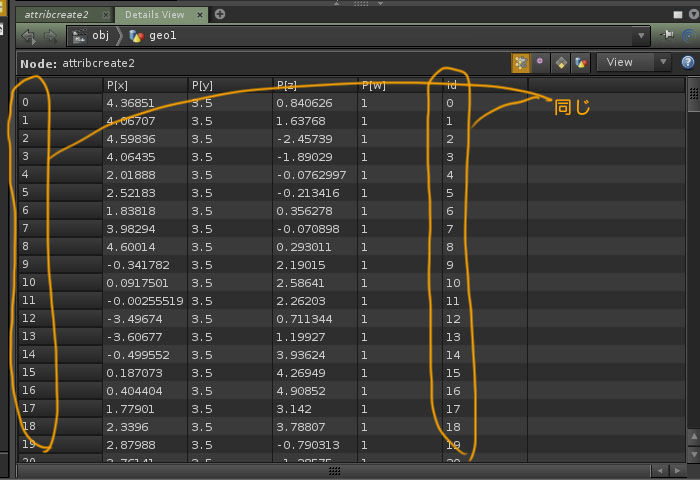Switch to vertex attributes view
The image size is (700, 480).
541,62
